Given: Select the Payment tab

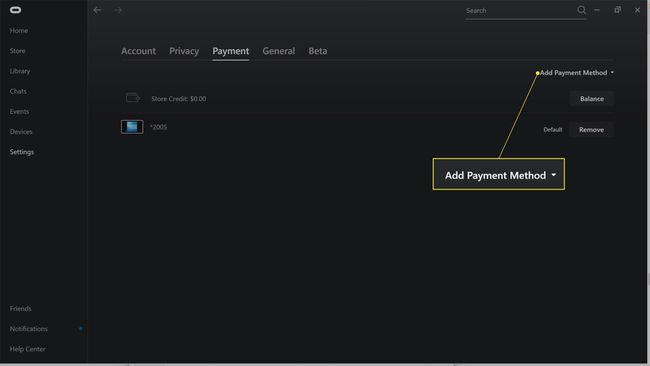Looking at the screenshot, I should [230, 51].
